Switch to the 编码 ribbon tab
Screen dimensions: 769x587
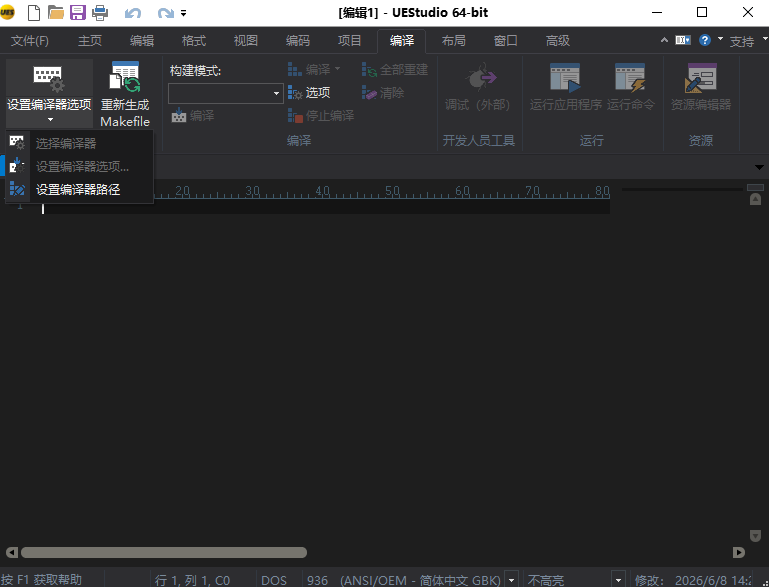(x=298, y=41)
